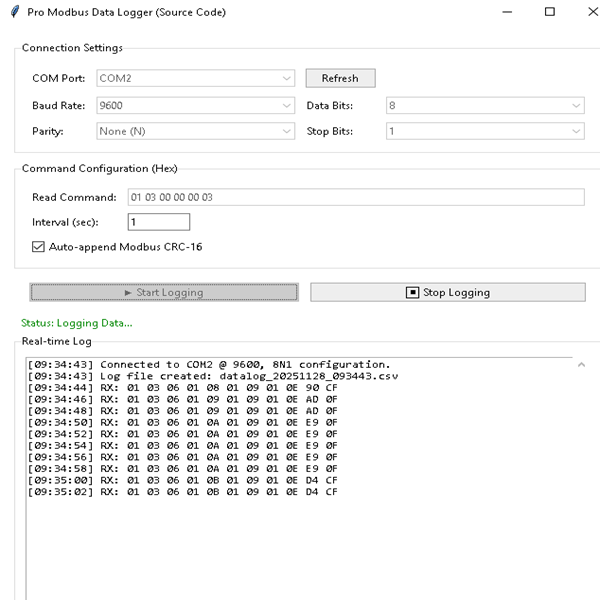Click the 'Status: Logging Data...' text
The width and height of the screenshot is (600, 600).
pos(77,323)
